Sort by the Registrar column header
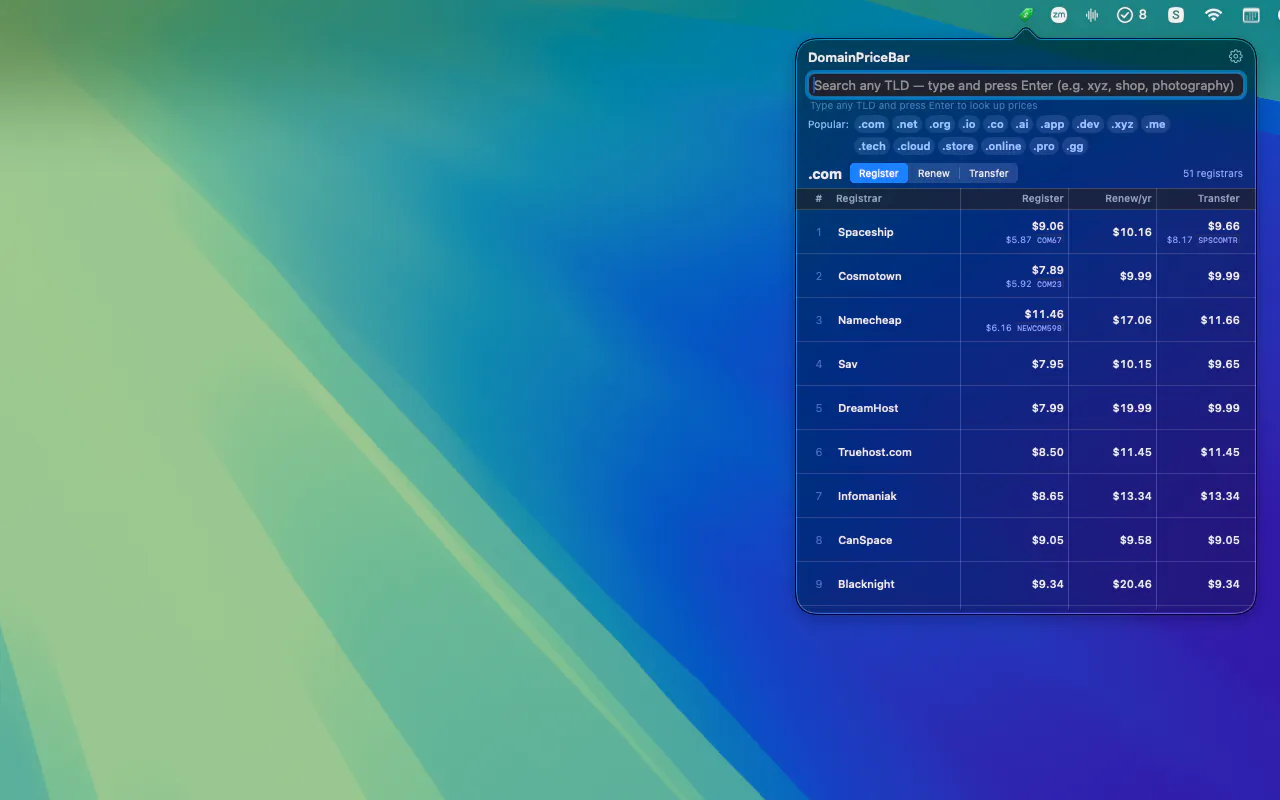Image resolution: width=1280 pixels, height=800 pixels. [859, 198]
